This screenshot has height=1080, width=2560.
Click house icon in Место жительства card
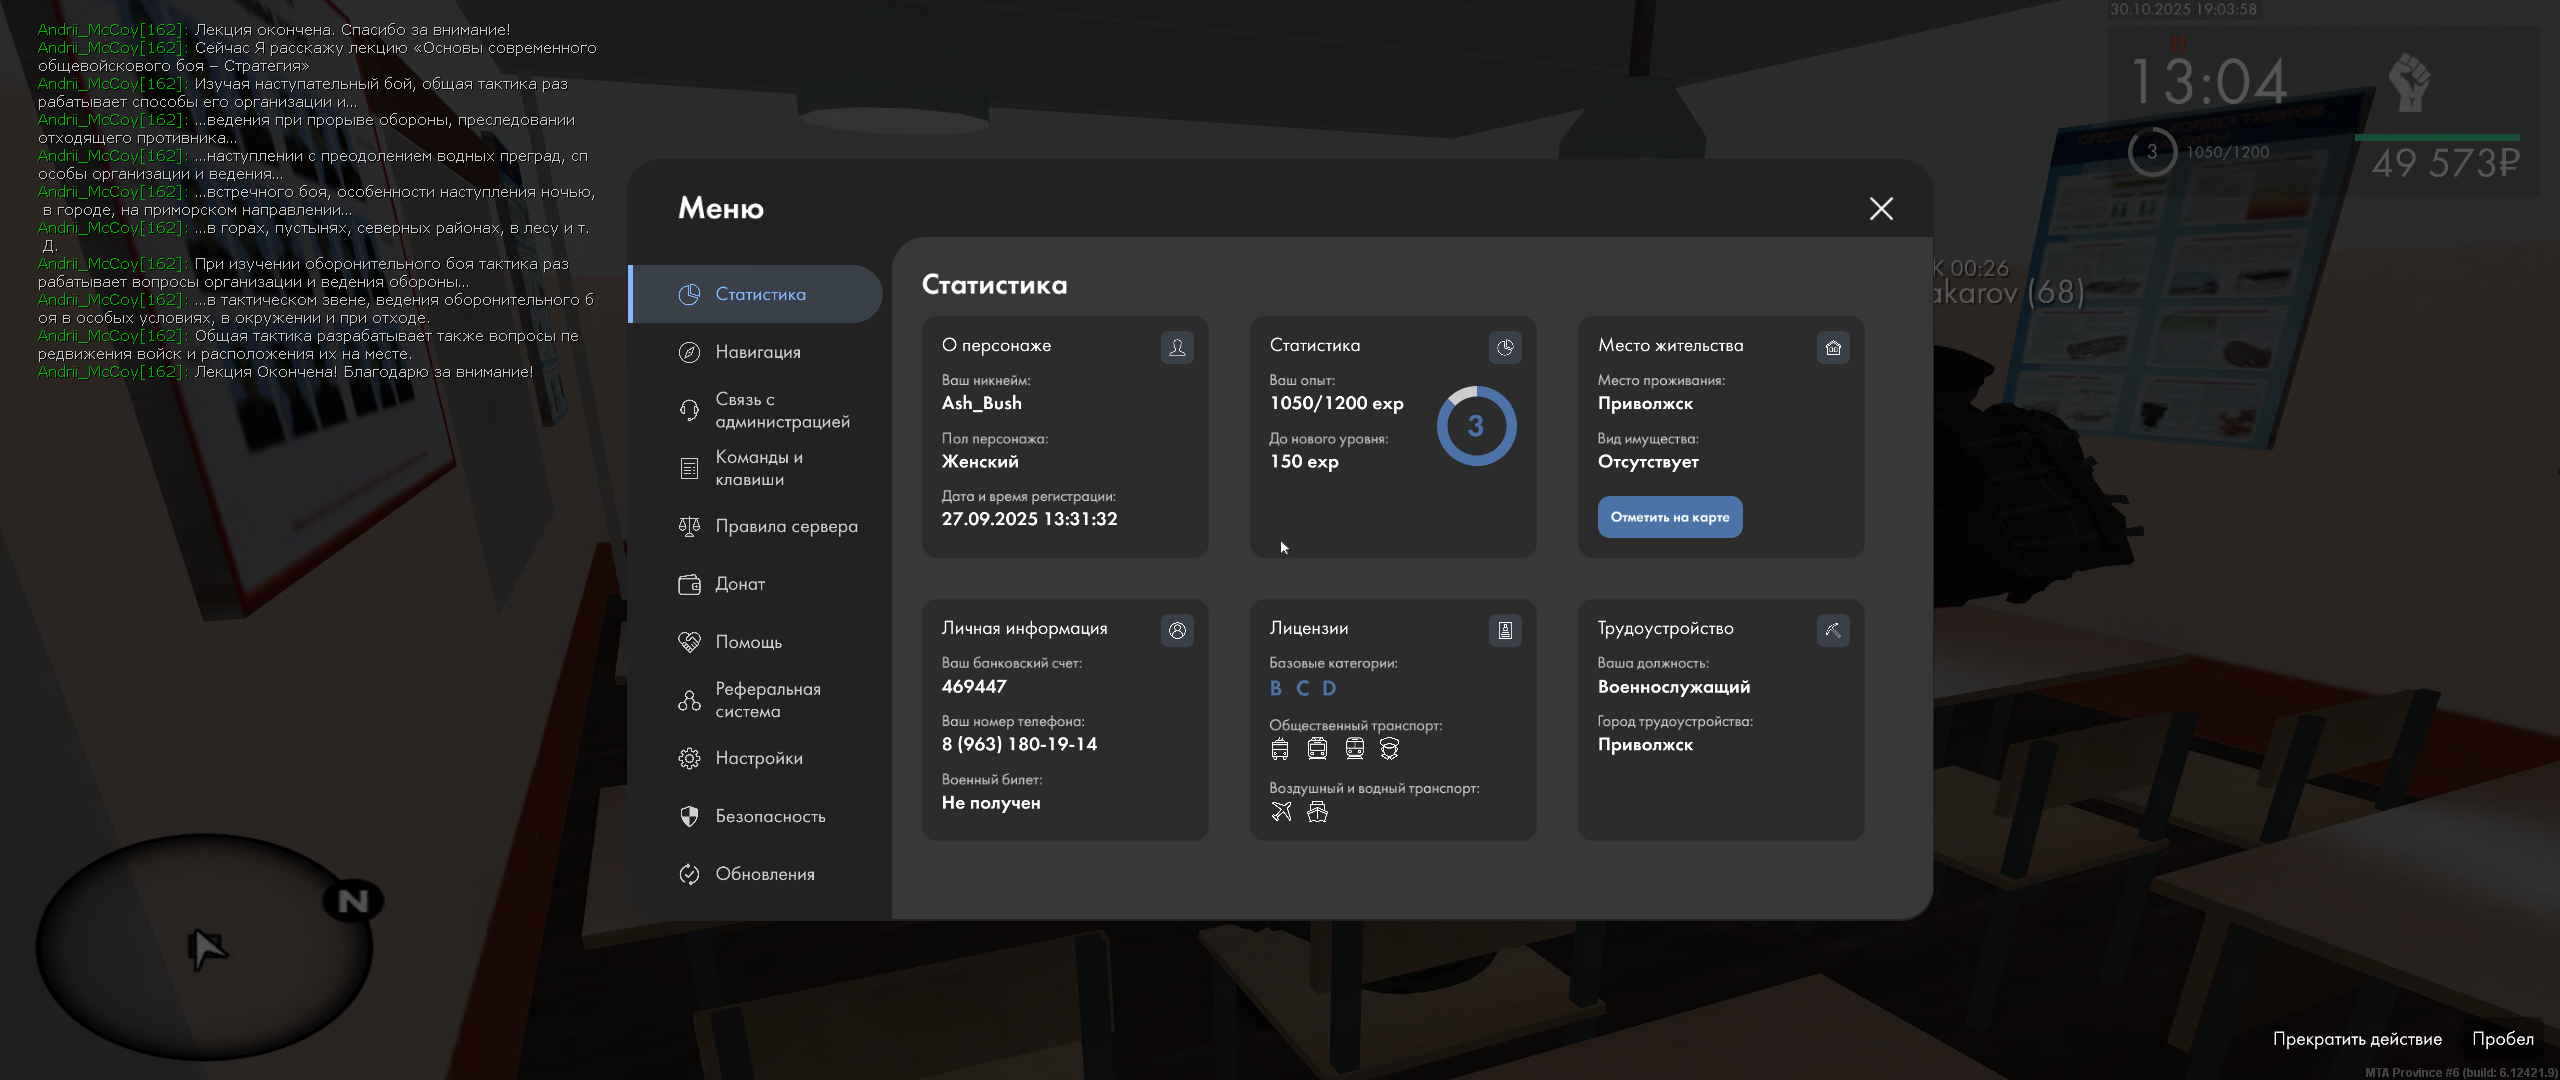pos(1833,347)
